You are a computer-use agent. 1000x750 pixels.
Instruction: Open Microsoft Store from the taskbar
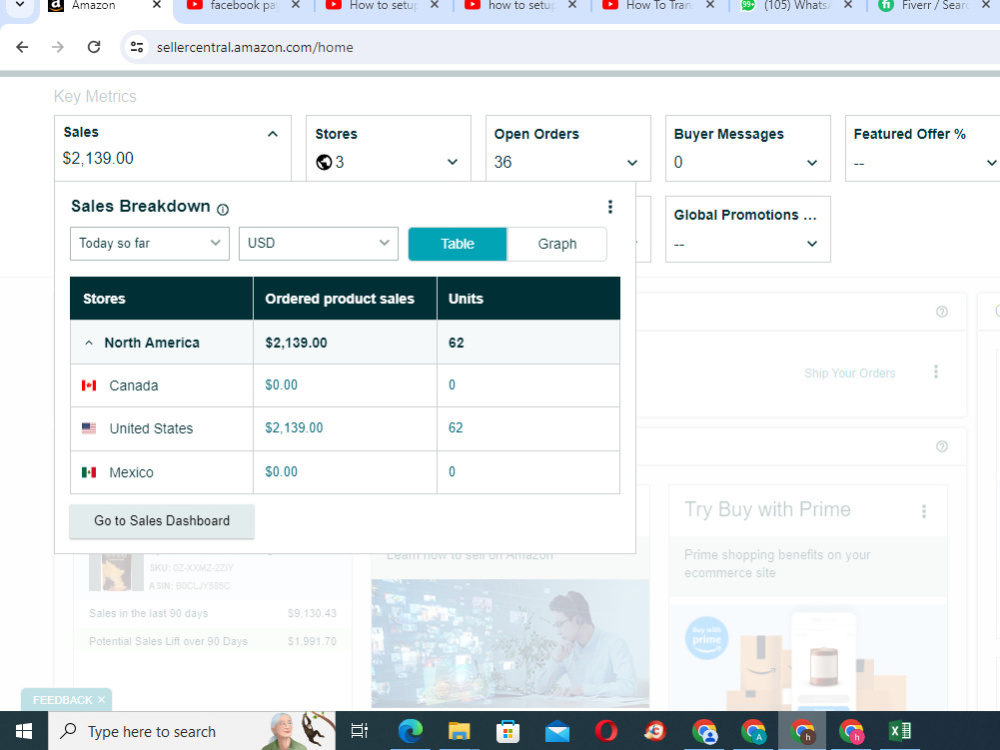[508, 731]
